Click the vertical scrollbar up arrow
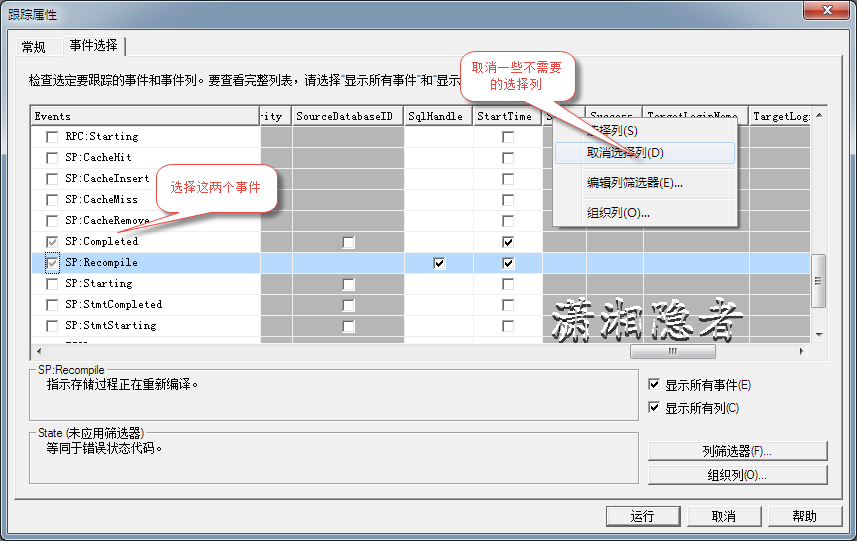 pyautogui.click(x=819, y=115)
